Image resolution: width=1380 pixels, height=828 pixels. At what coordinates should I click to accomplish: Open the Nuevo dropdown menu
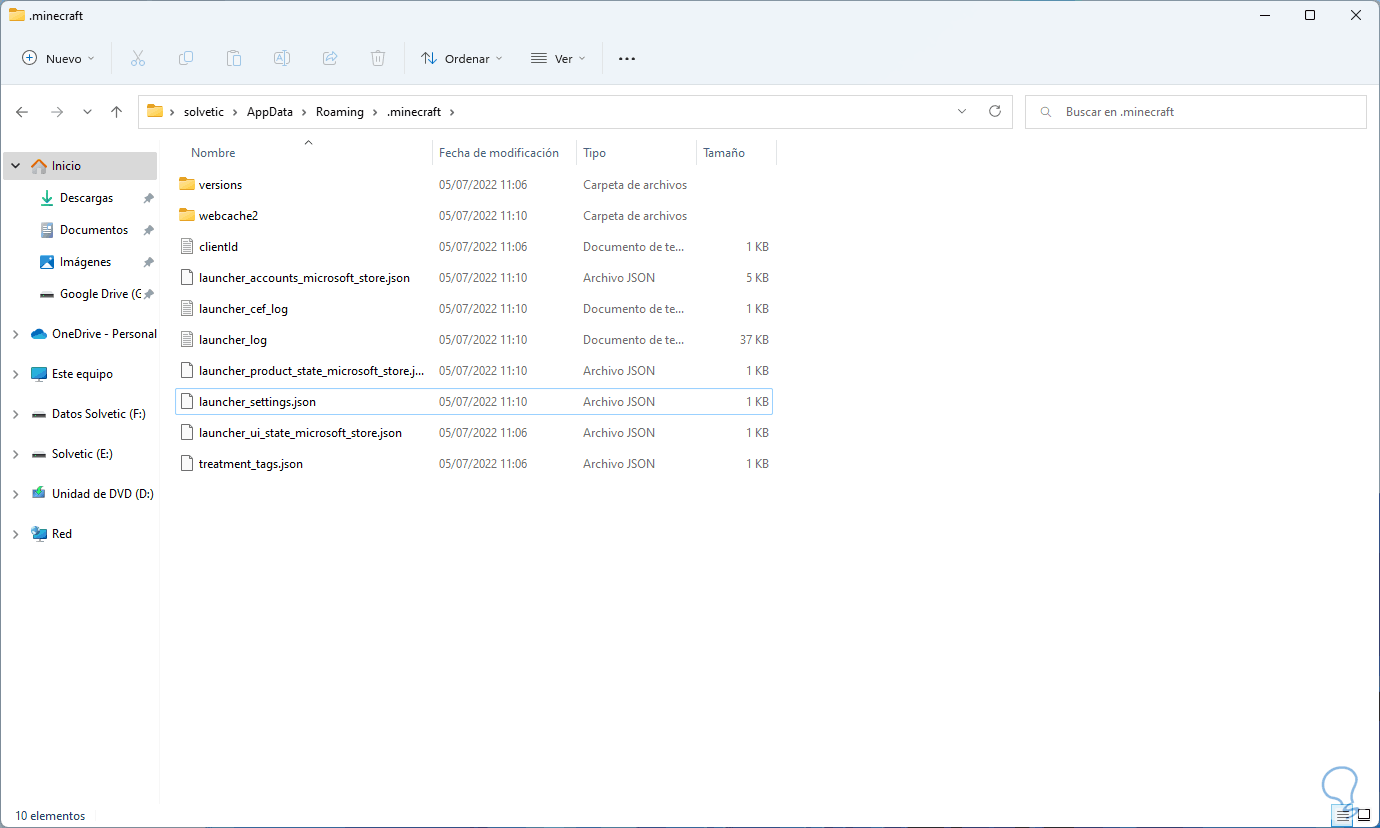tap(59, 59)
